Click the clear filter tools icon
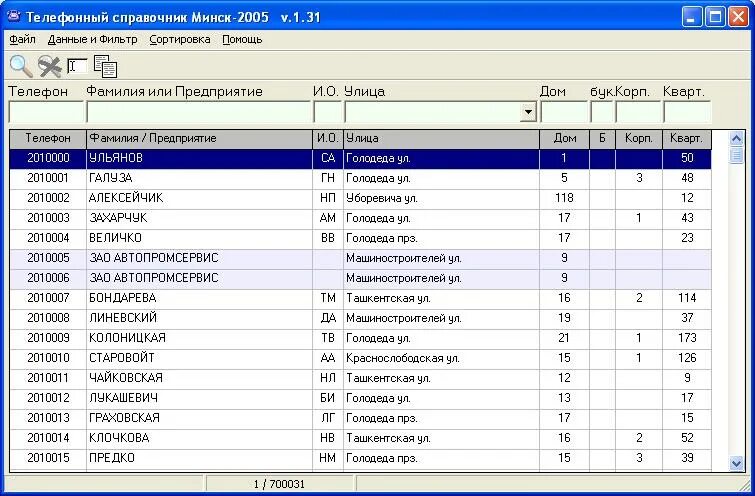The width and height of the screenshot is (755, 496). (50, 66)
